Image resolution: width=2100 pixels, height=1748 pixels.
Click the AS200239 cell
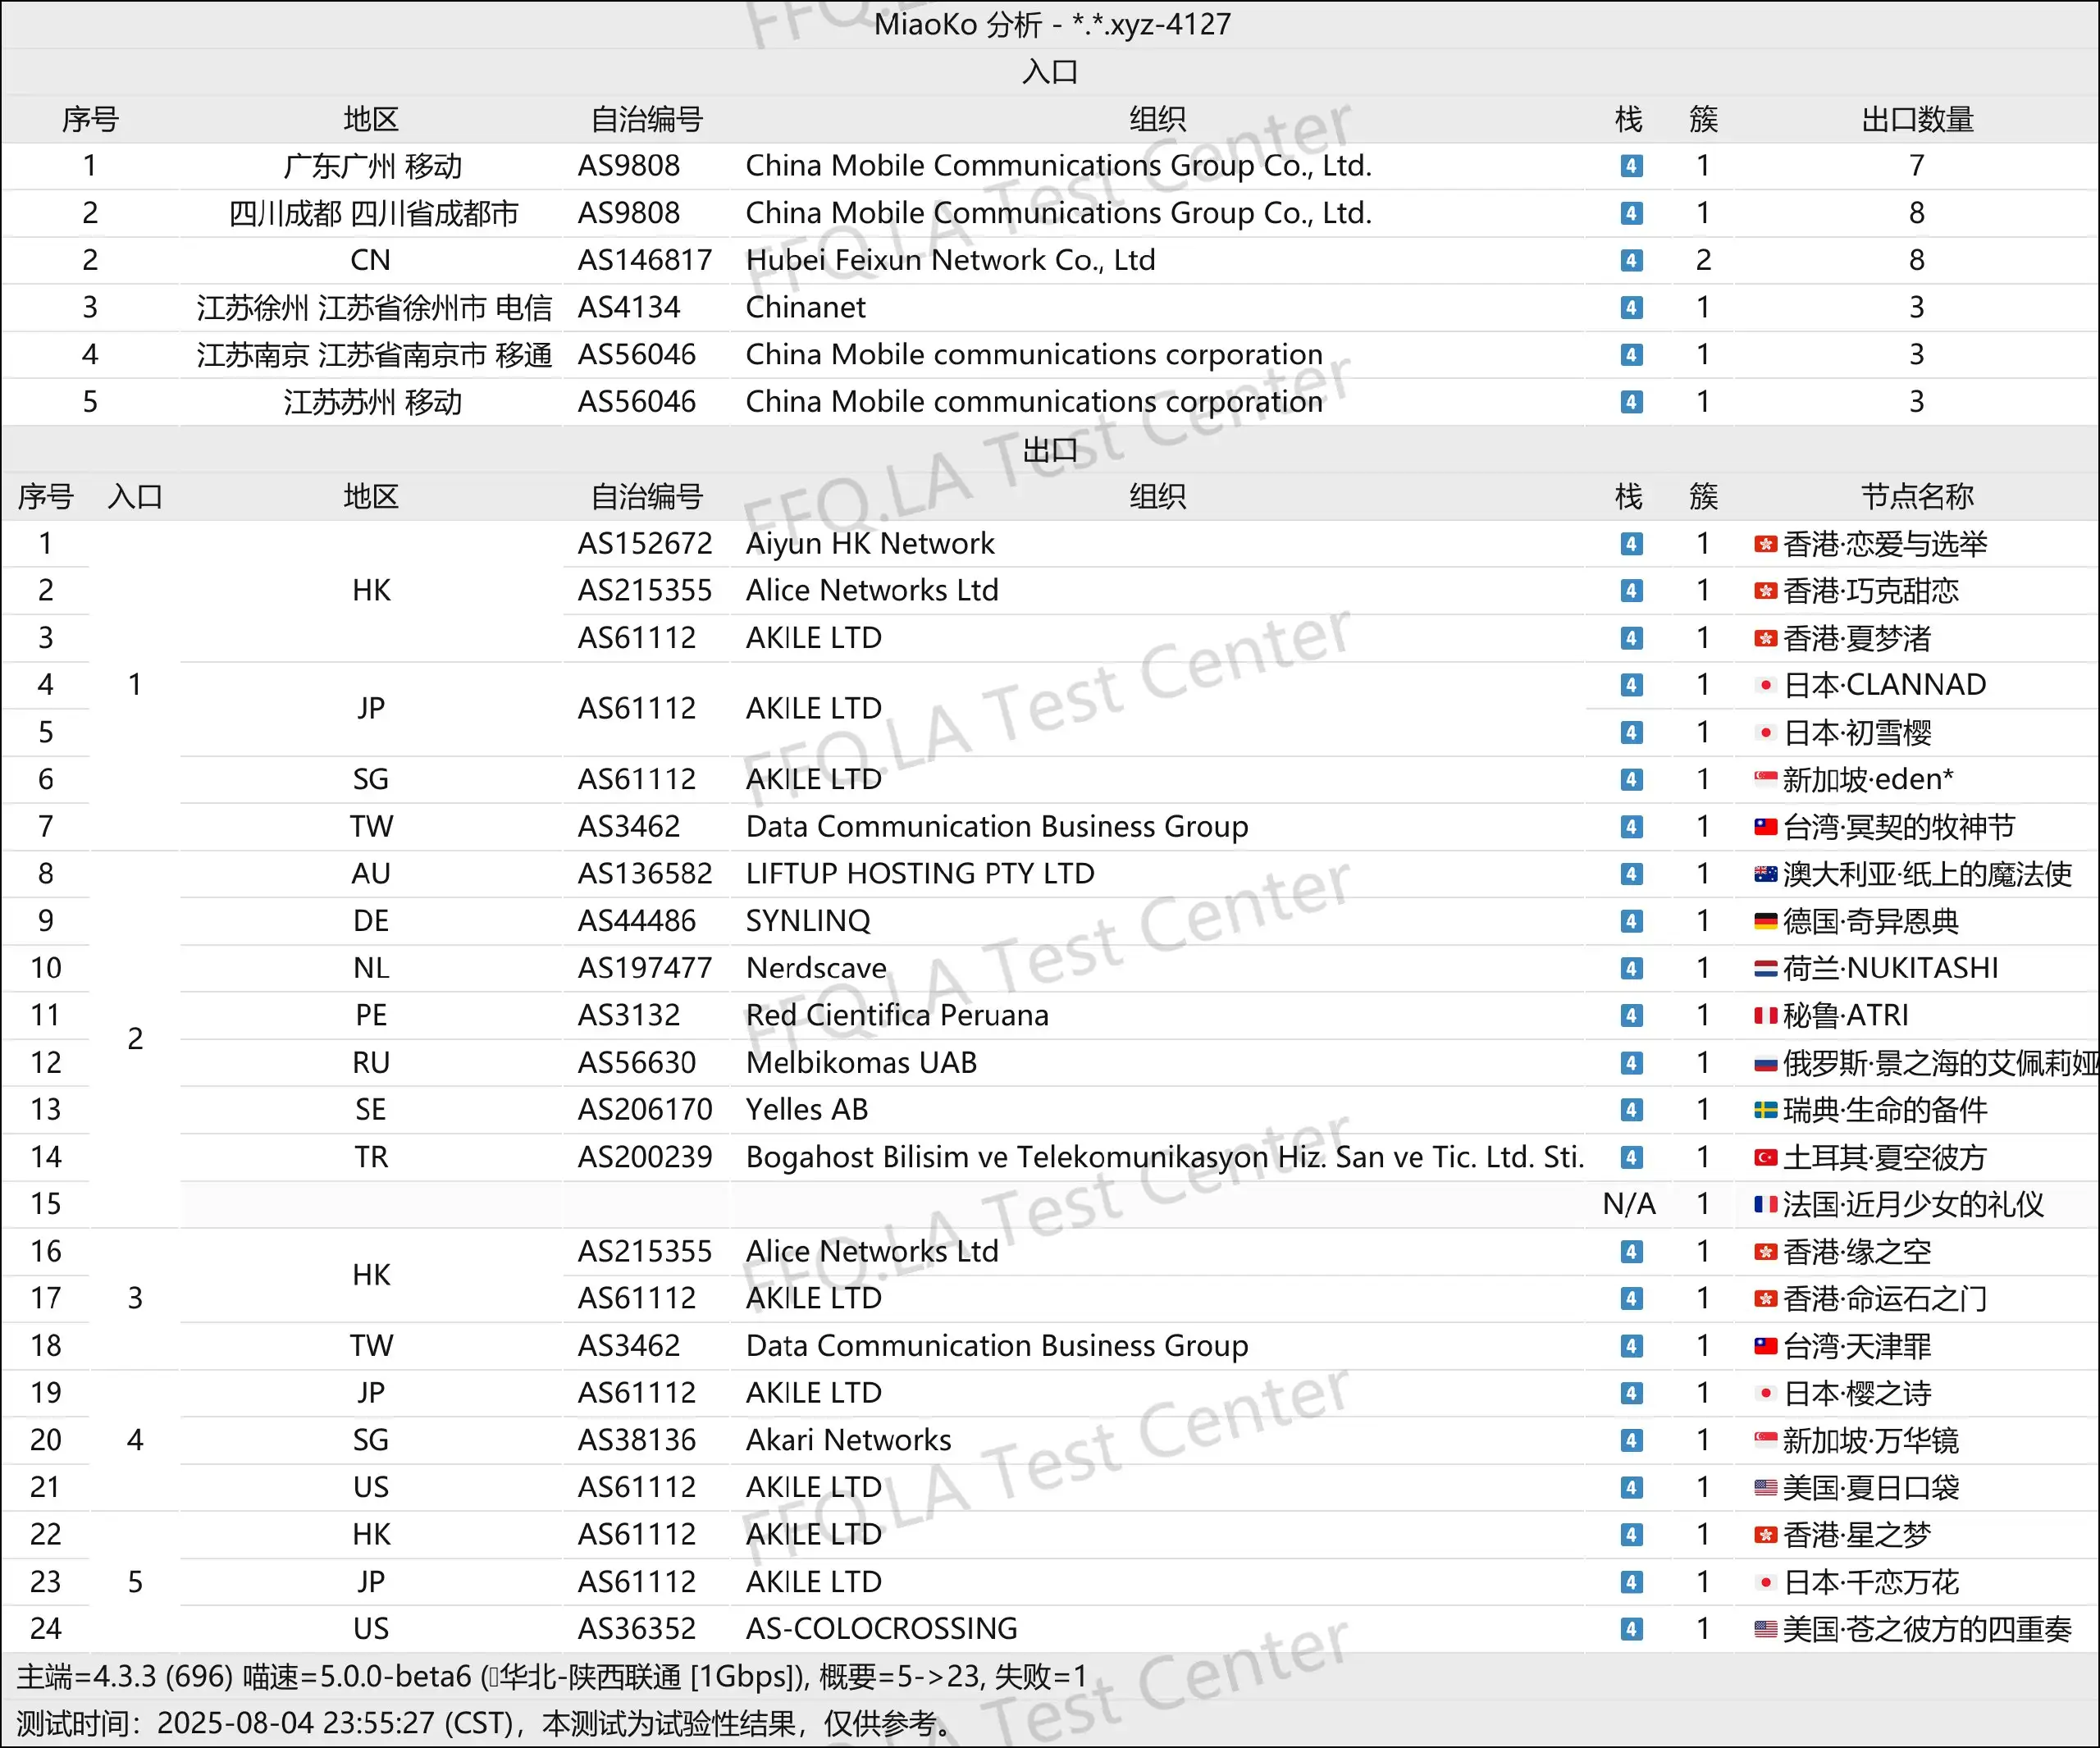click(x=645, y=1157)
